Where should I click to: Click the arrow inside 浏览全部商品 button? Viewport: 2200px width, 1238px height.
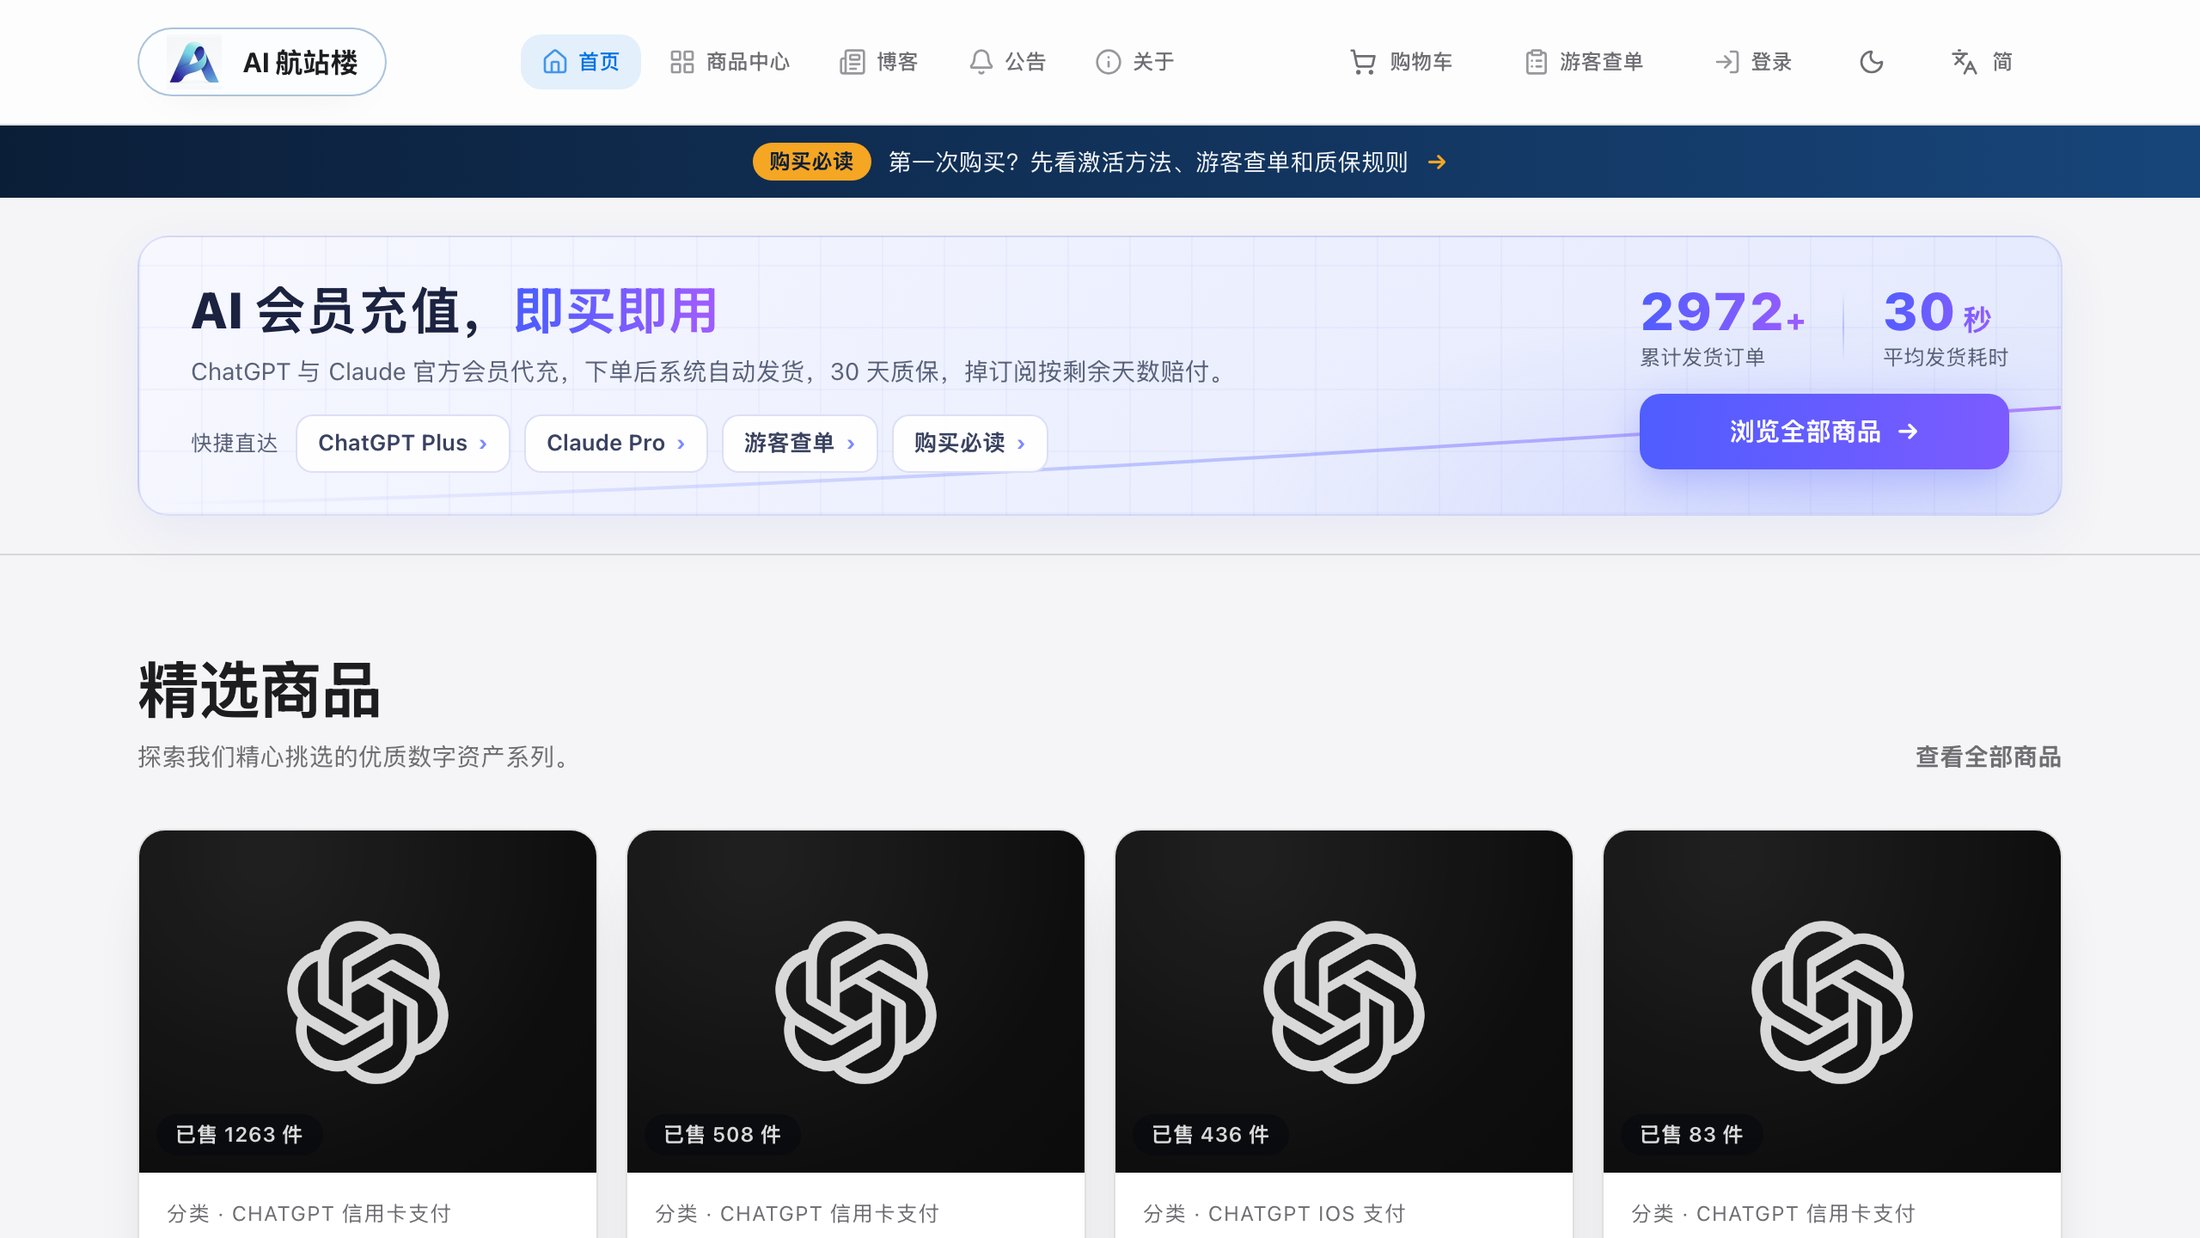[x=1908, y=431]
